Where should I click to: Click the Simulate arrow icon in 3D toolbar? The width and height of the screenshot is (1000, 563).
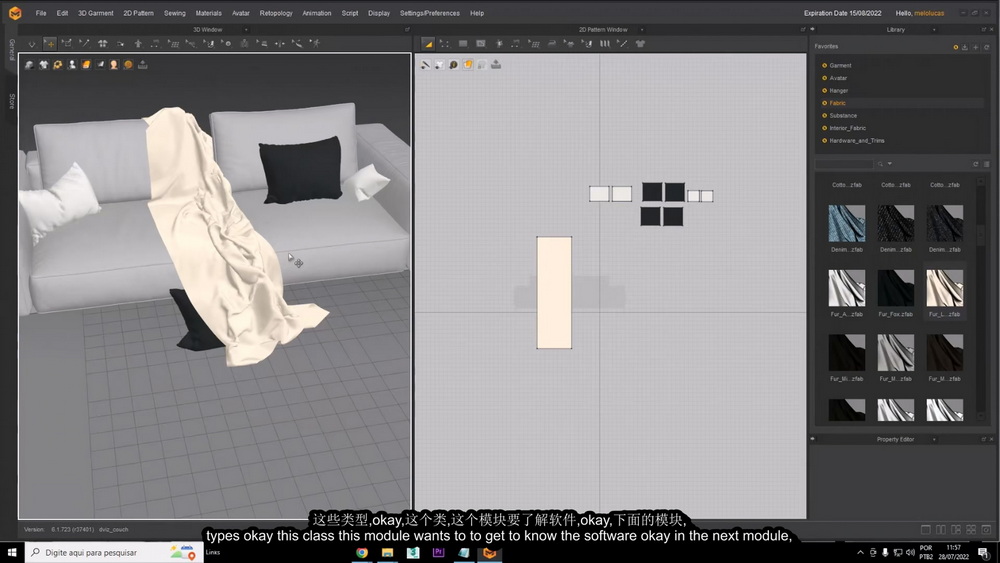pos(32,43)
